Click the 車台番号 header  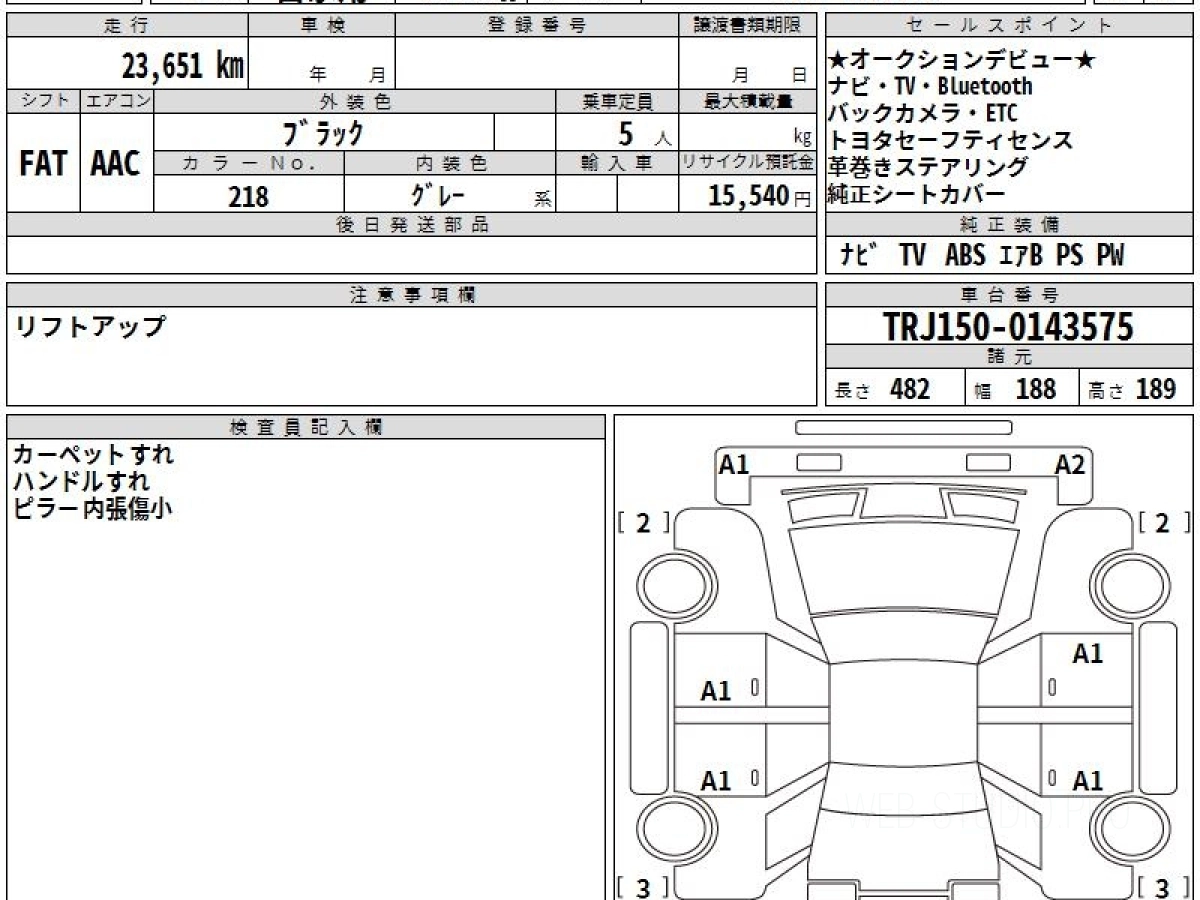(1010, 295)
